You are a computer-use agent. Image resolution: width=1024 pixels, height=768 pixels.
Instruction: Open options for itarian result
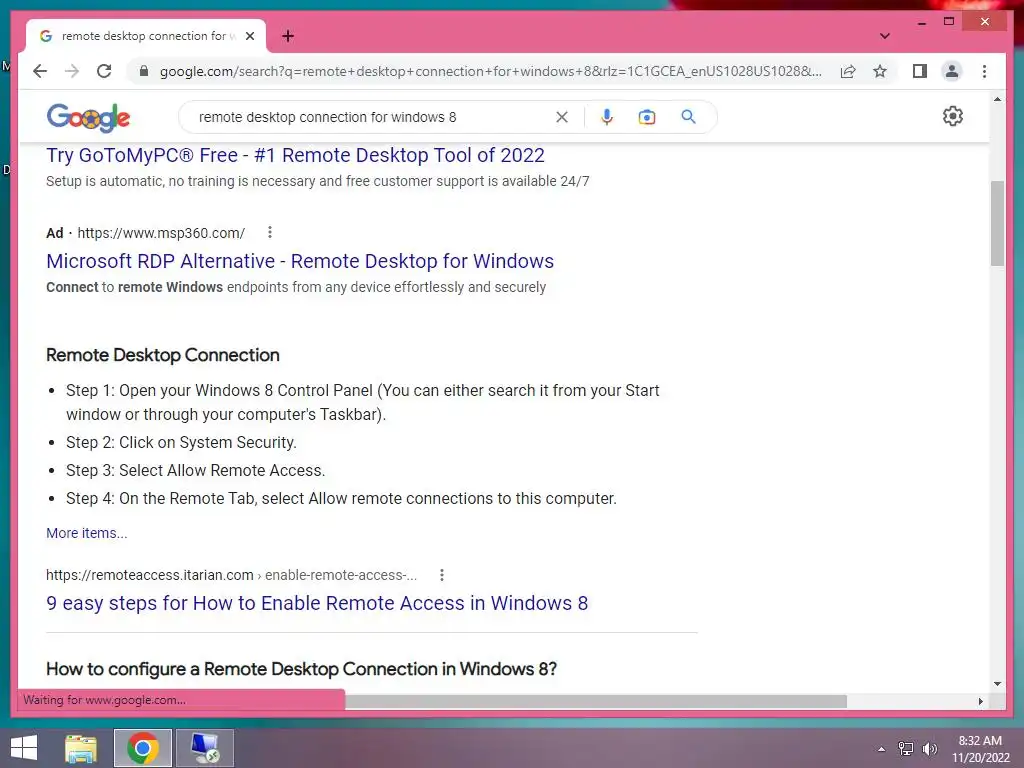[442, 575]
